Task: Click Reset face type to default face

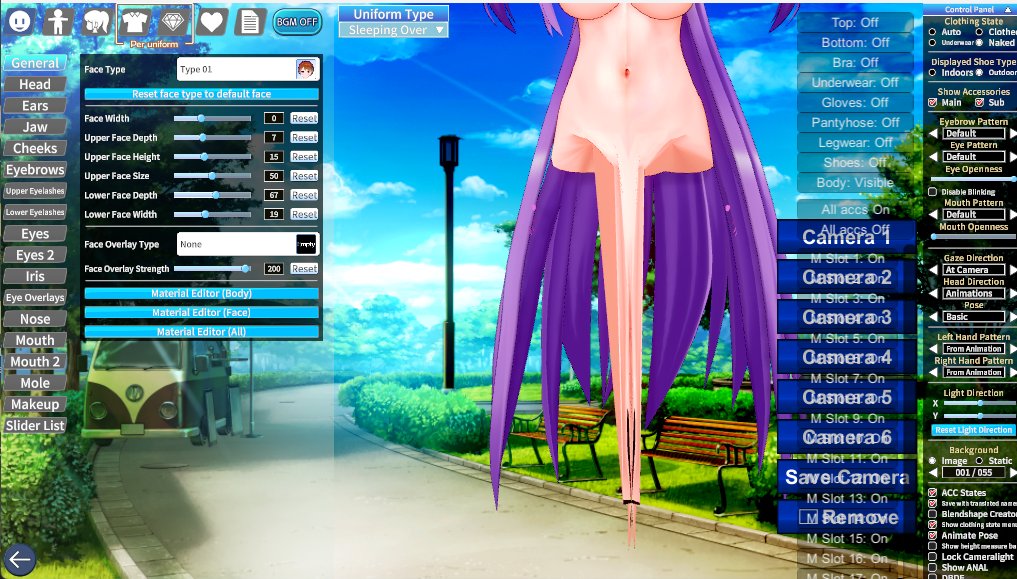Action: click(202, 94)
